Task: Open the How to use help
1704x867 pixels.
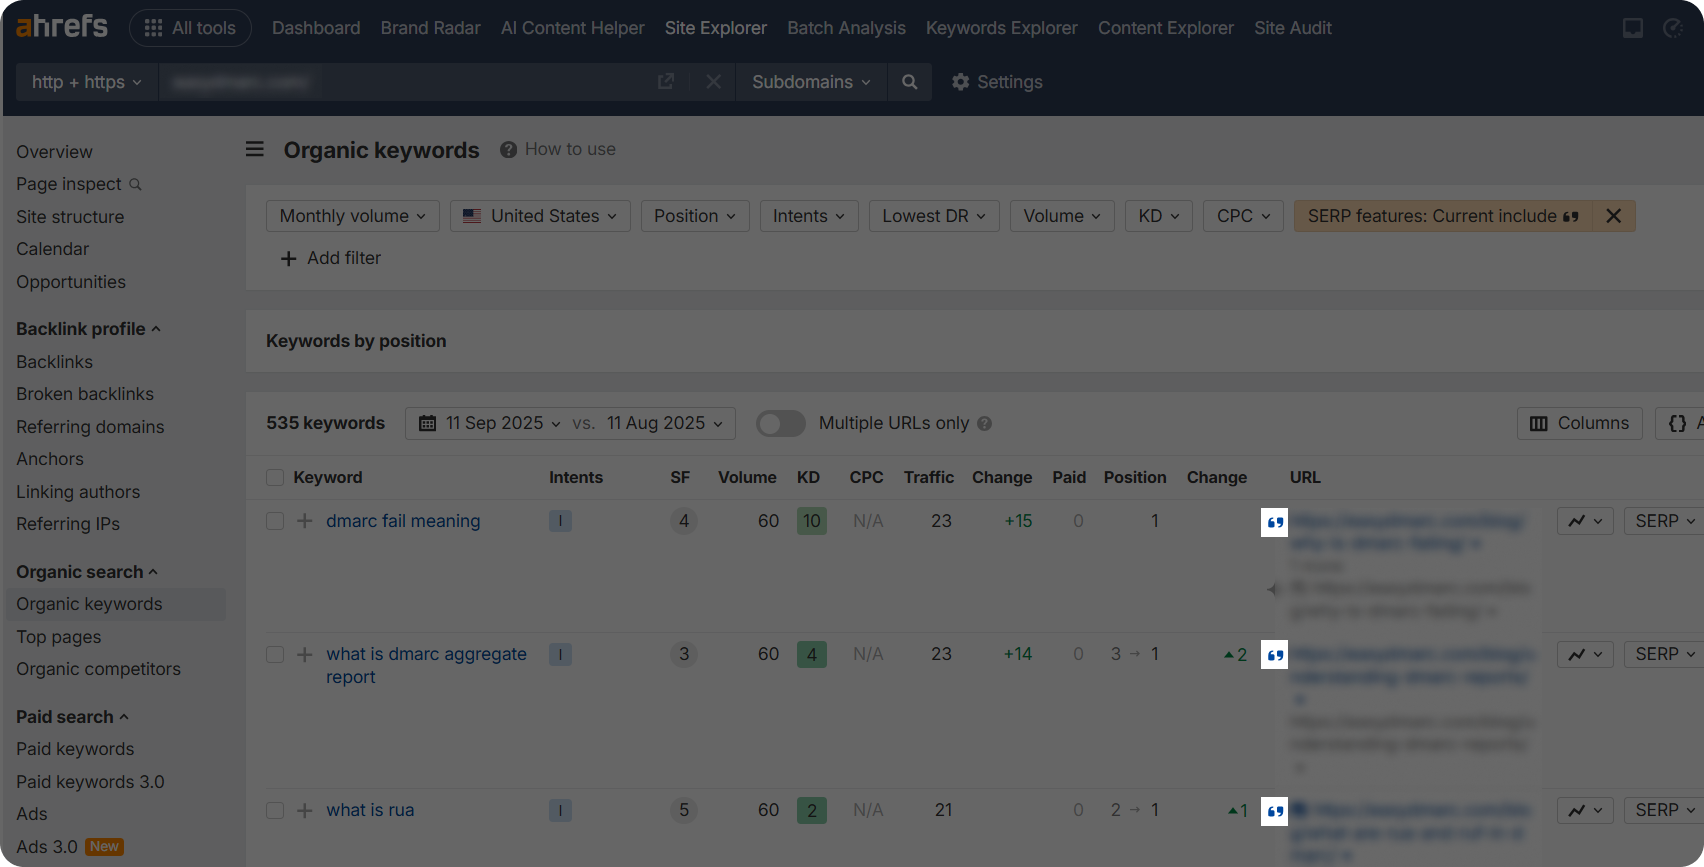Action: pos(558,149)
